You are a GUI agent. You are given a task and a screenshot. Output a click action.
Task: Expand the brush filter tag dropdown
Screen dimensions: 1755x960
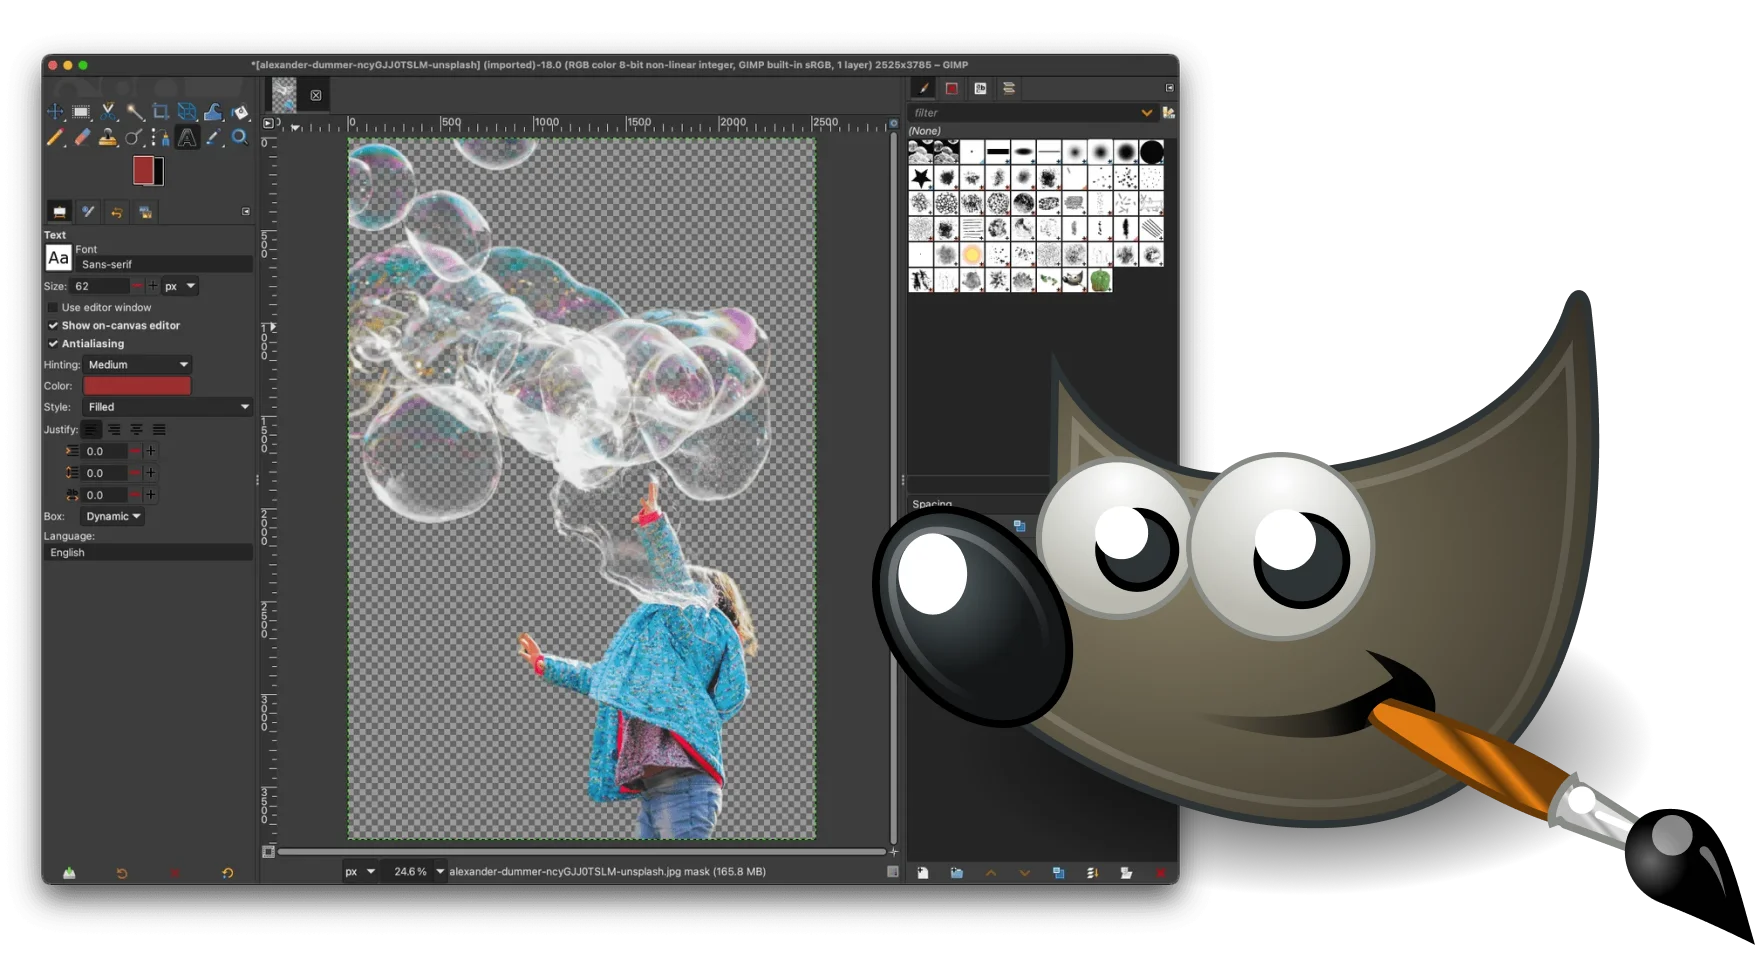click(x=1147, y=113)
